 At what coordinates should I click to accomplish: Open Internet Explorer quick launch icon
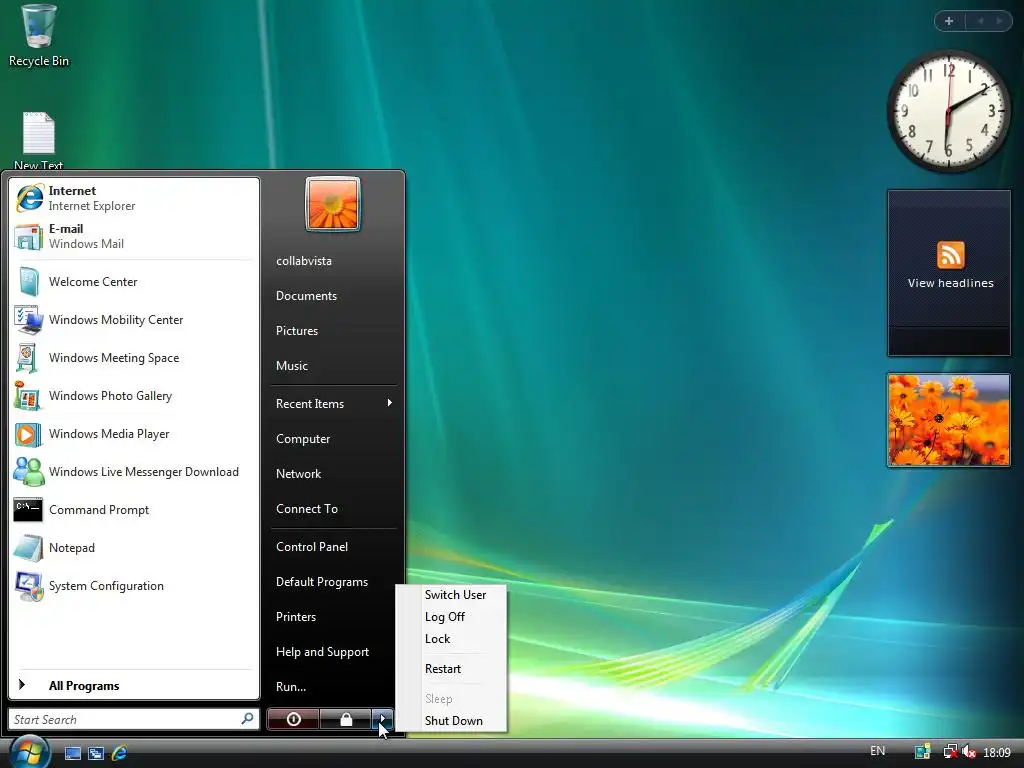coord(120,753)
